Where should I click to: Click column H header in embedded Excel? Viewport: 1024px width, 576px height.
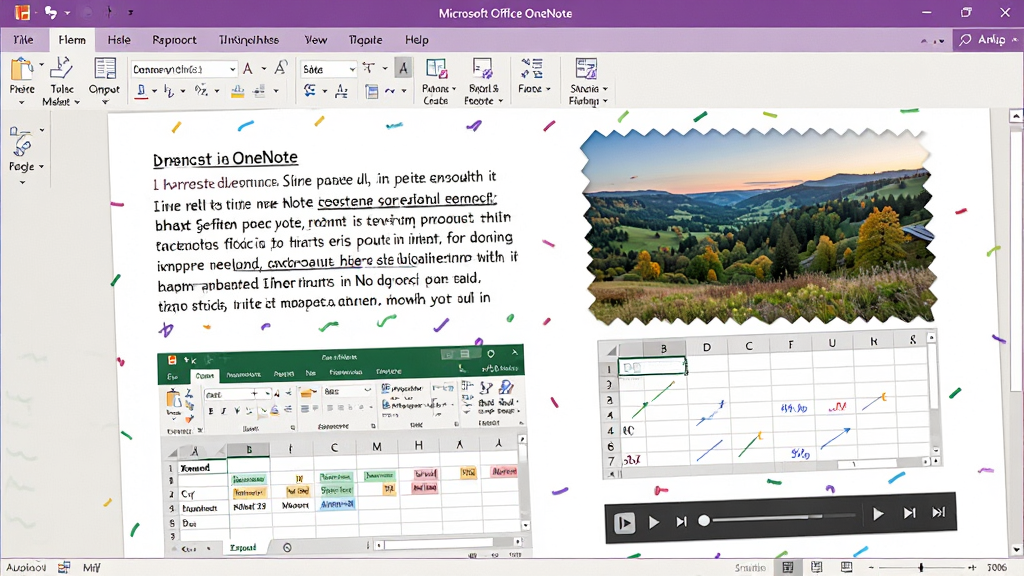(x=418, y=445)
